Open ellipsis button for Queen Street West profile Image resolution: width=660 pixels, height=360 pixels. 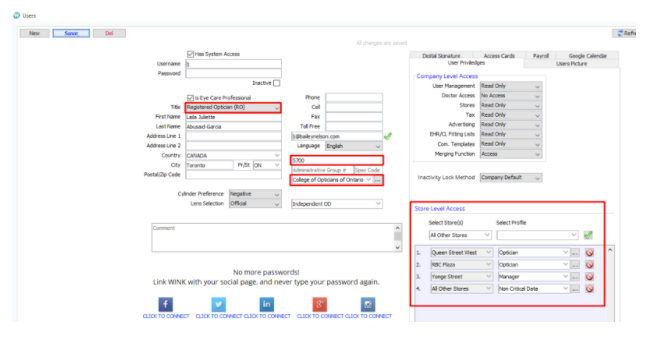coord(575,253)
